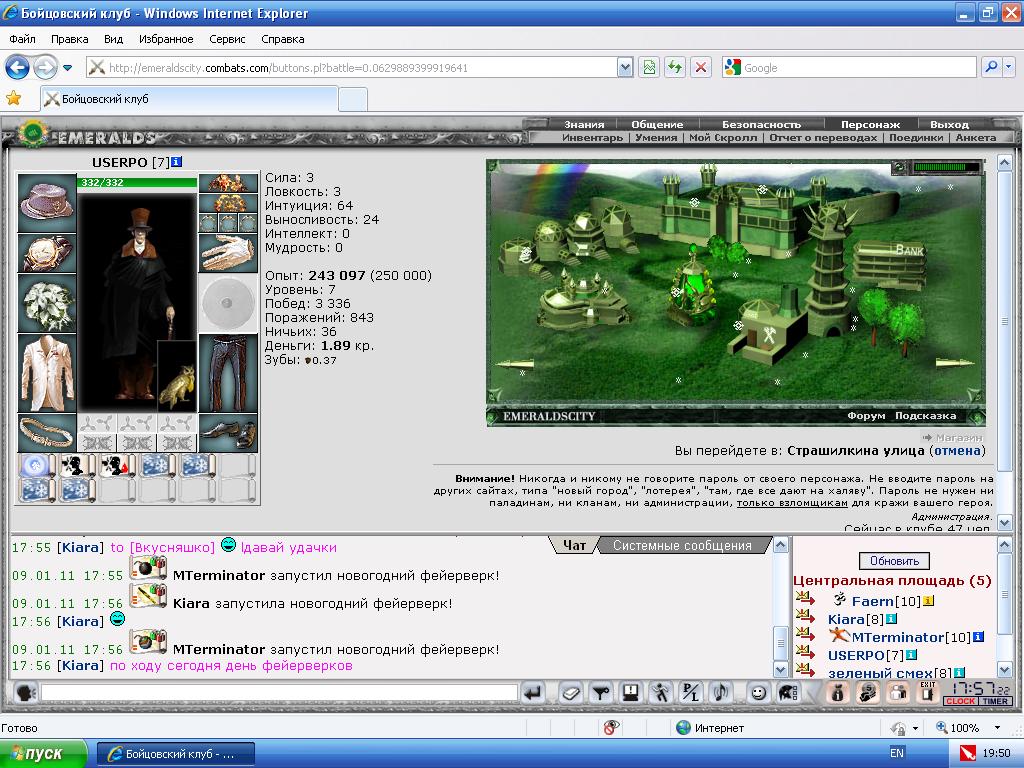Click the golden owl pet thumbnail
The width and height of the screenshot is (1024, 768).
click(177, 376)
